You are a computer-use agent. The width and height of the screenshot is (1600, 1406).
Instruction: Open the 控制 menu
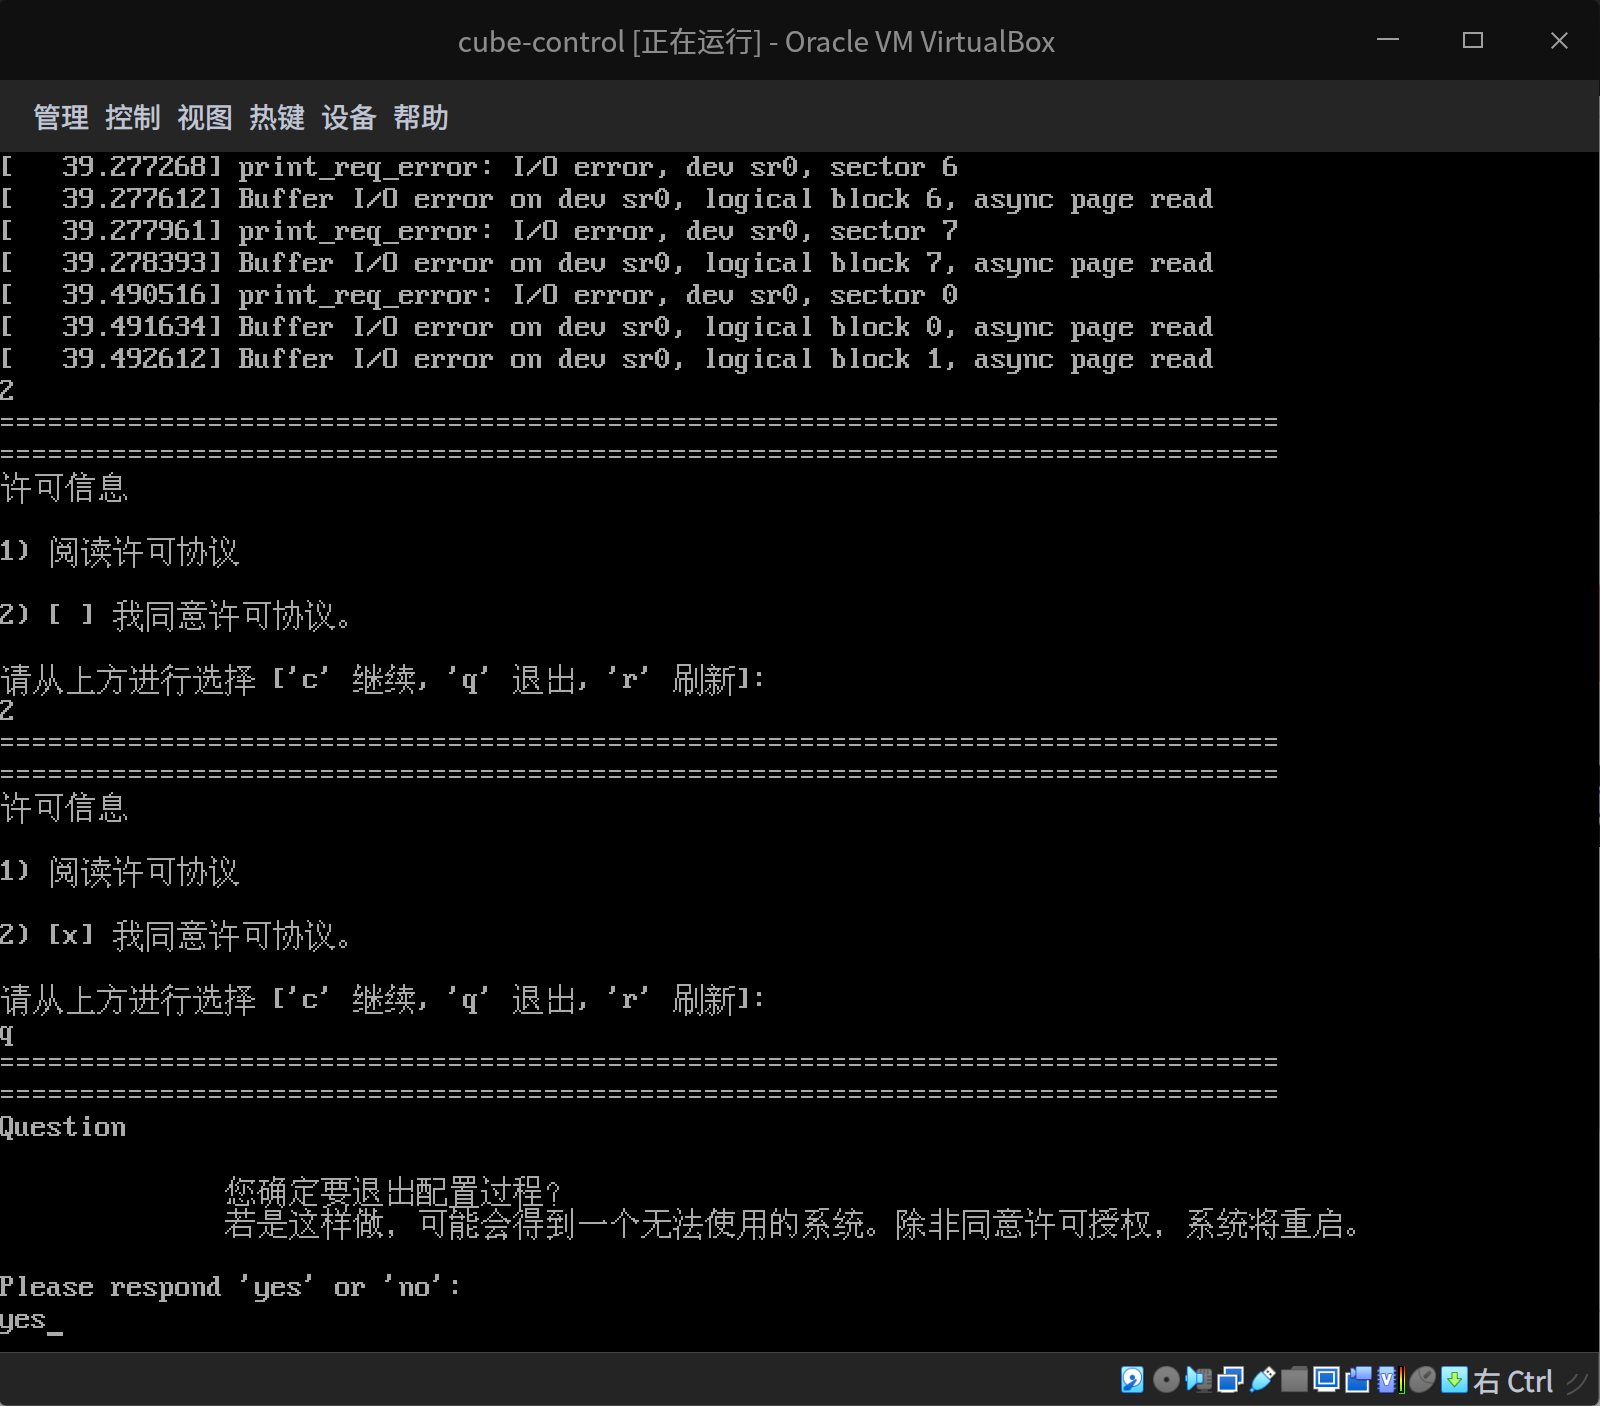coord(132,117)
